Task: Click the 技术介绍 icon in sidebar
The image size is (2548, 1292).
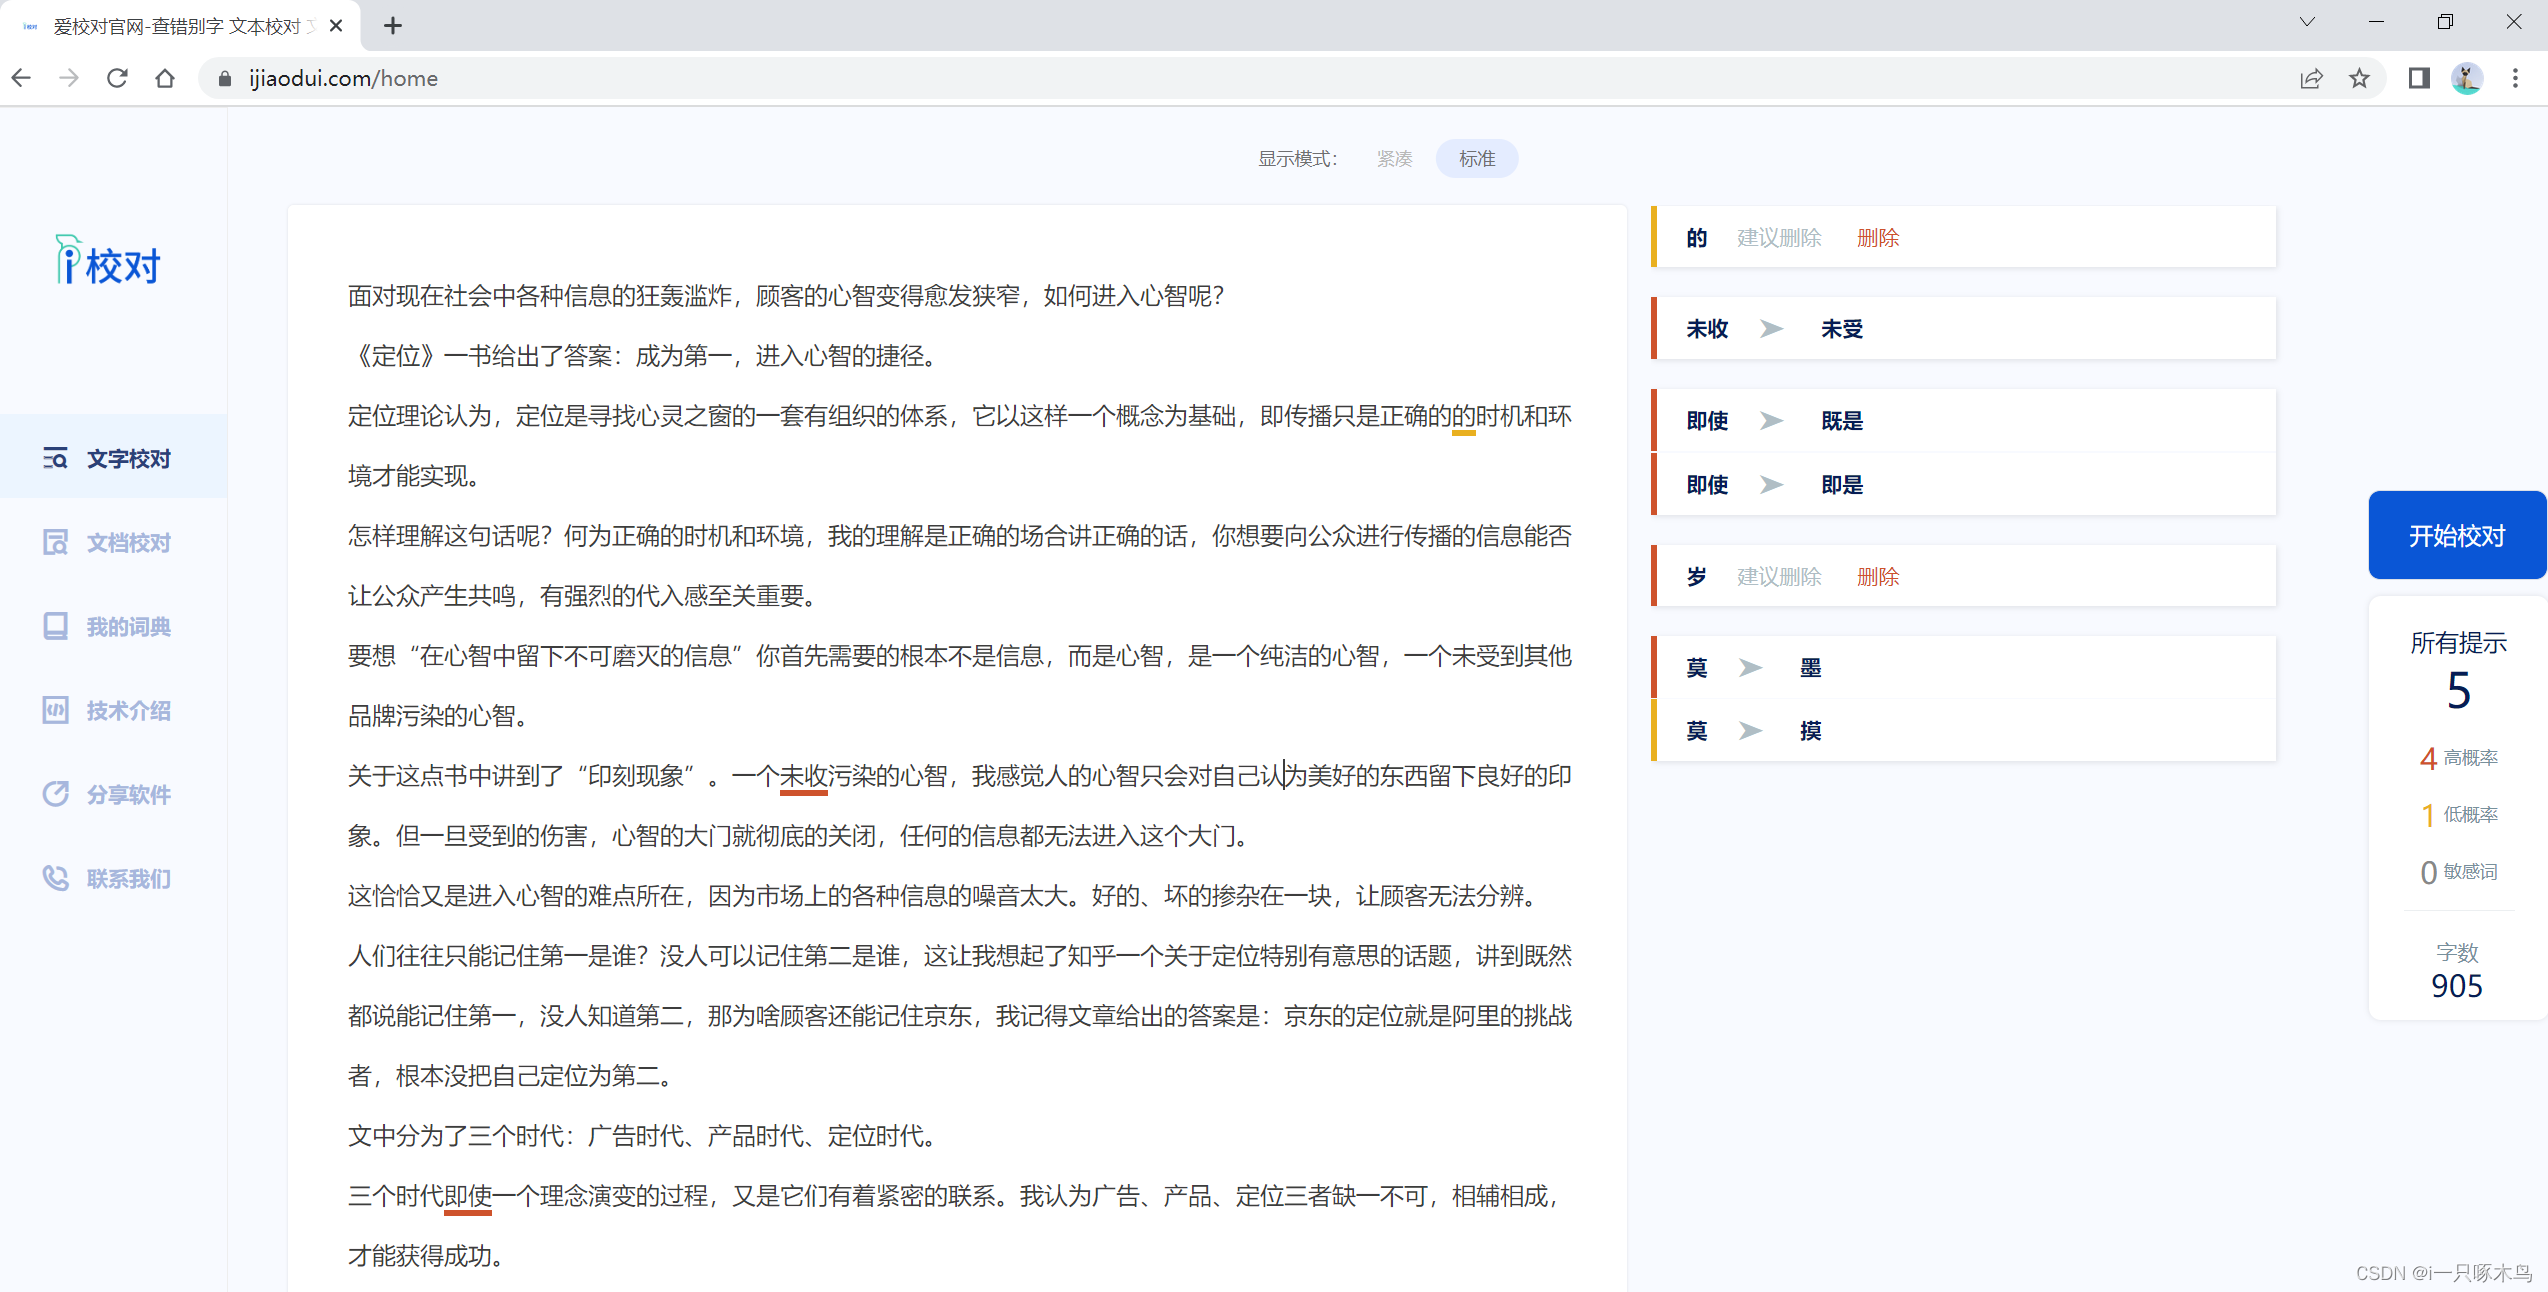Action: click(55, 711)
